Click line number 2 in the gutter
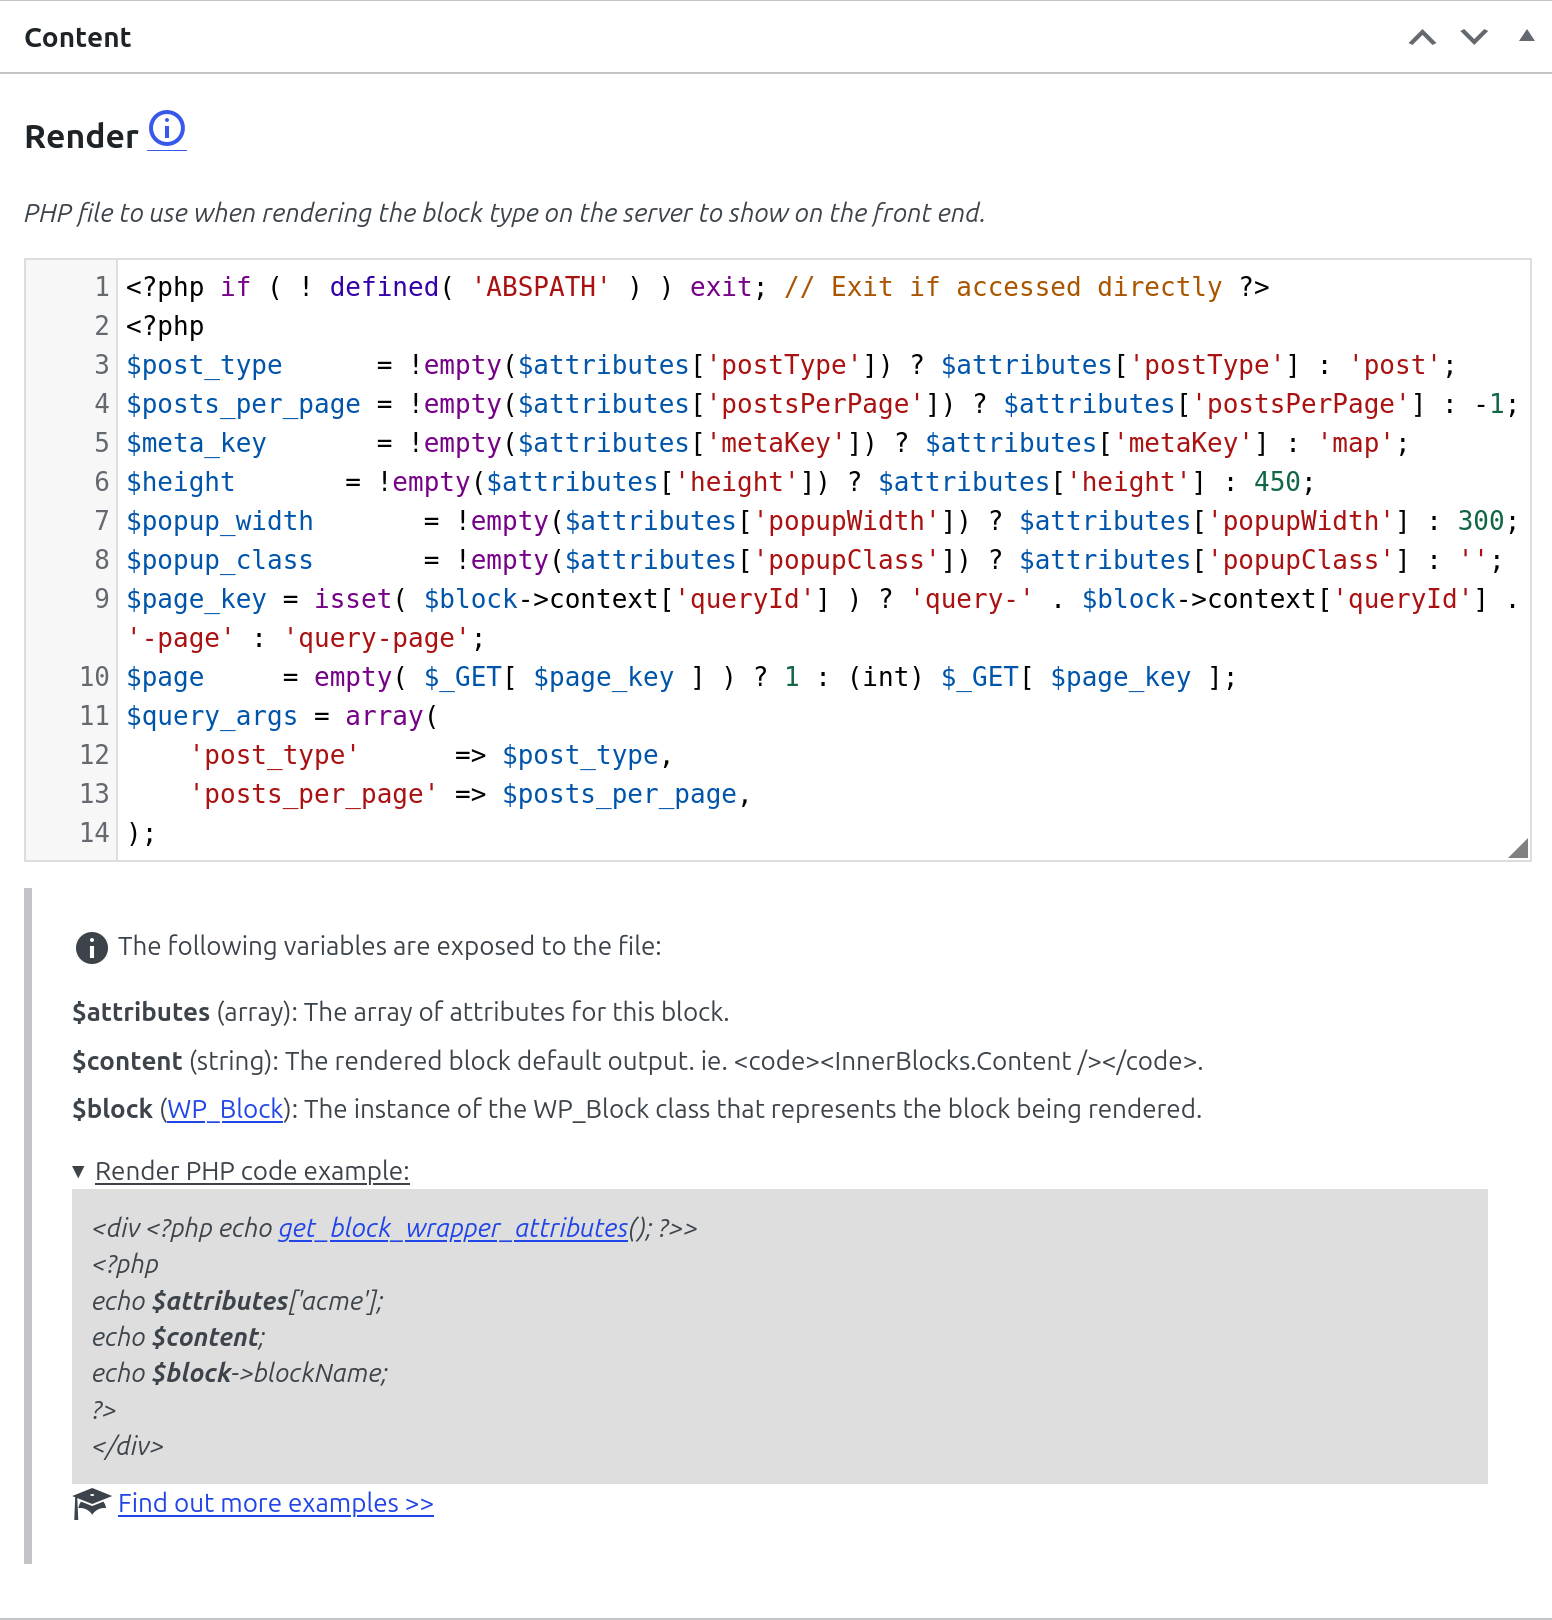1552x1620 pixels. tap(102, 326)
